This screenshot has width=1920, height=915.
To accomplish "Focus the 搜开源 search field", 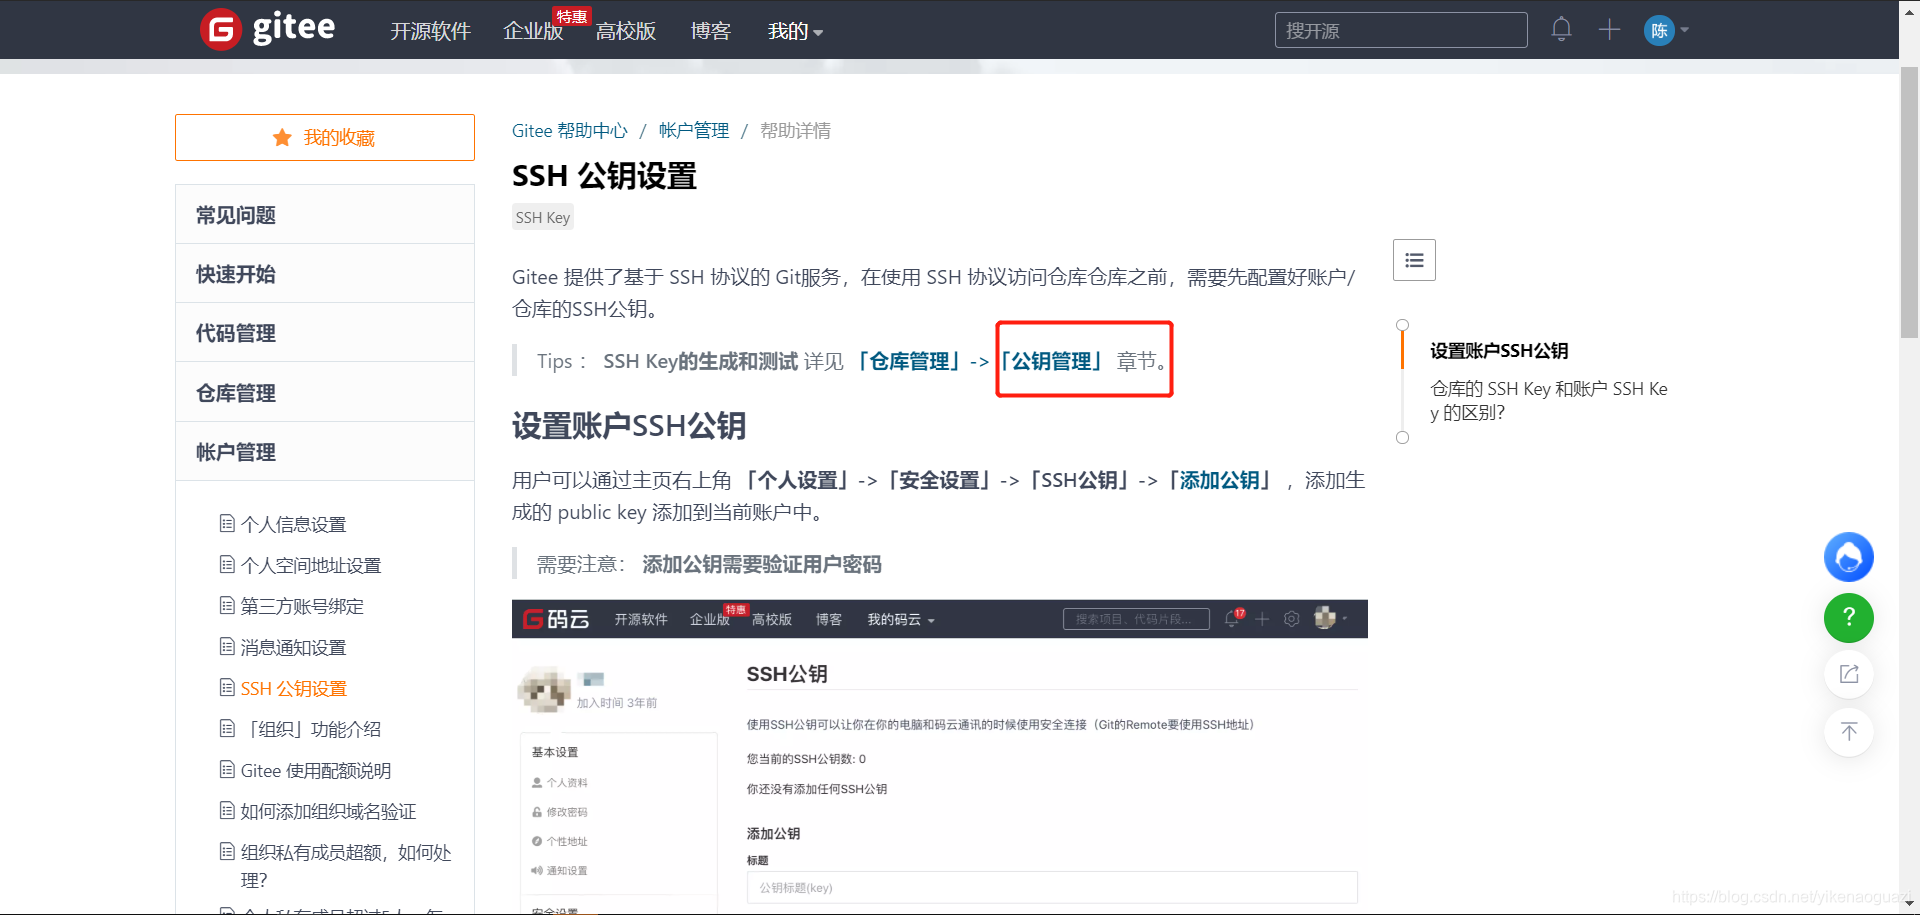I will pyautogui.click(x=1401, y=30).
